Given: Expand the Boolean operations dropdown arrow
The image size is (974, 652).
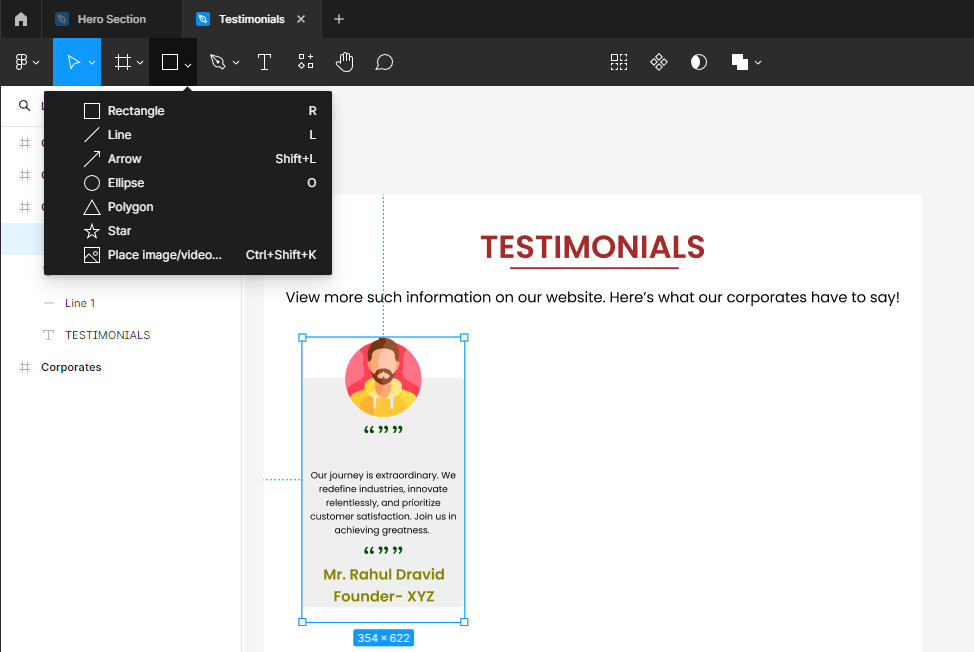Looking at the screenshot, I should [758, 63].
